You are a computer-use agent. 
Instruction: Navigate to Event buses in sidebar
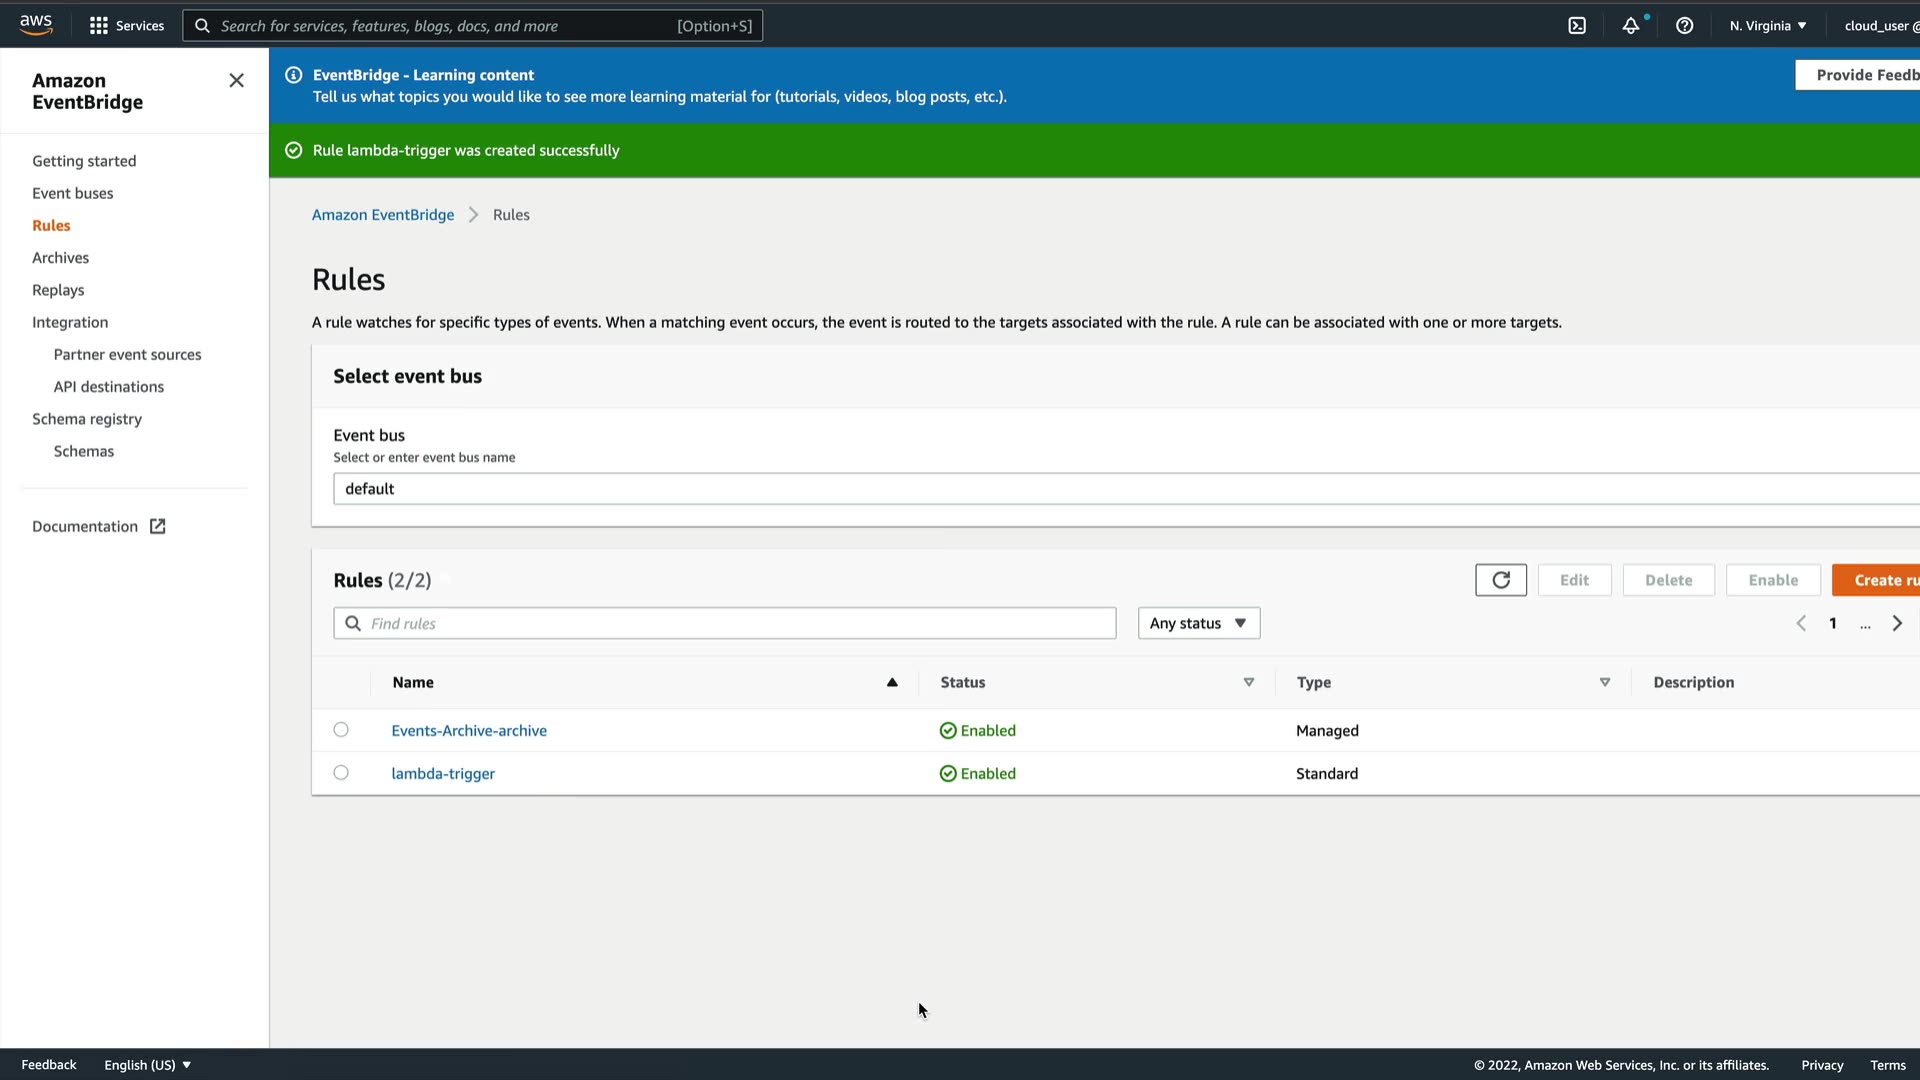click(x=72, y=193)
